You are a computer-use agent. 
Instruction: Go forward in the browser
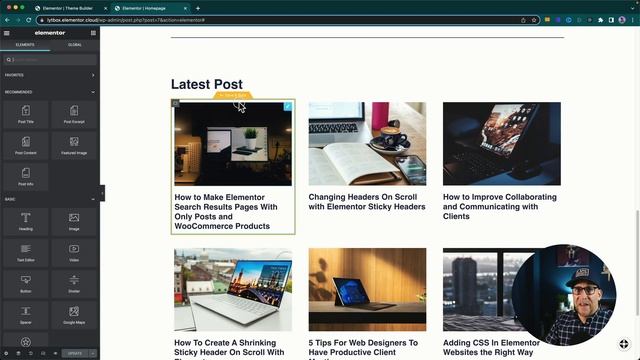pyautogui.click(x=18, y=20)
